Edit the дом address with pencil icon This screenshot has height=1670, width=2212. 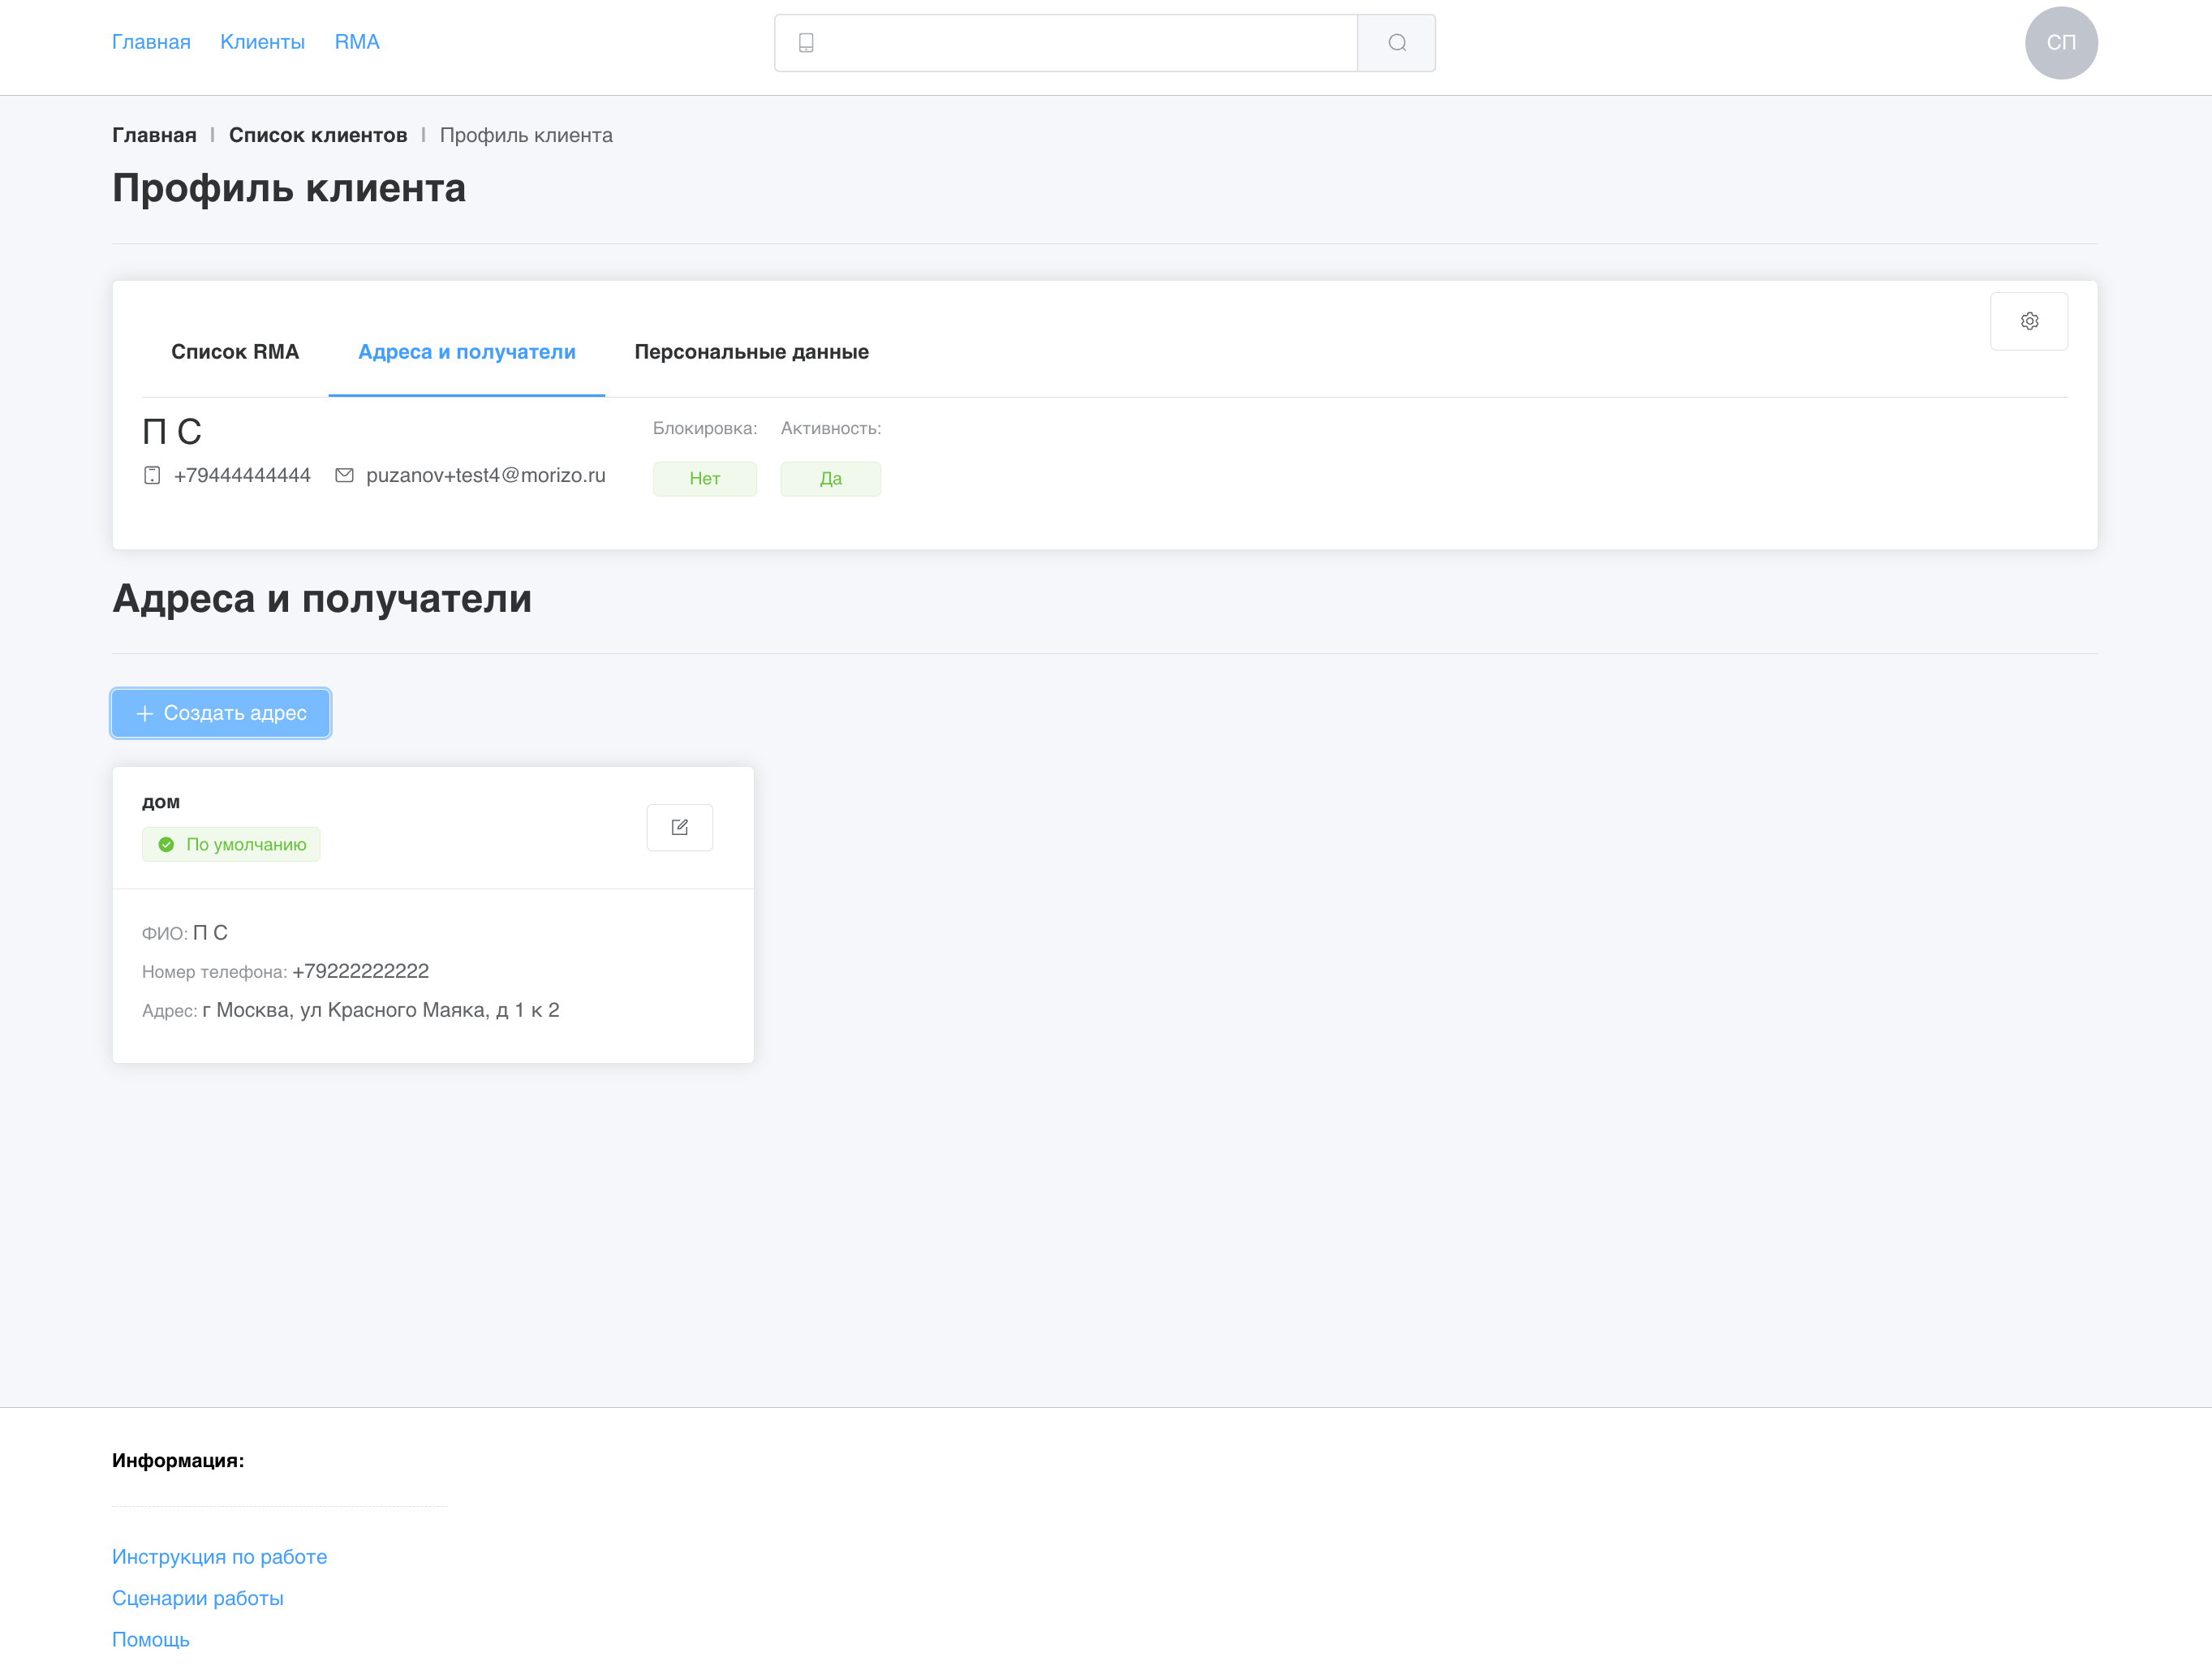(679, 827)
